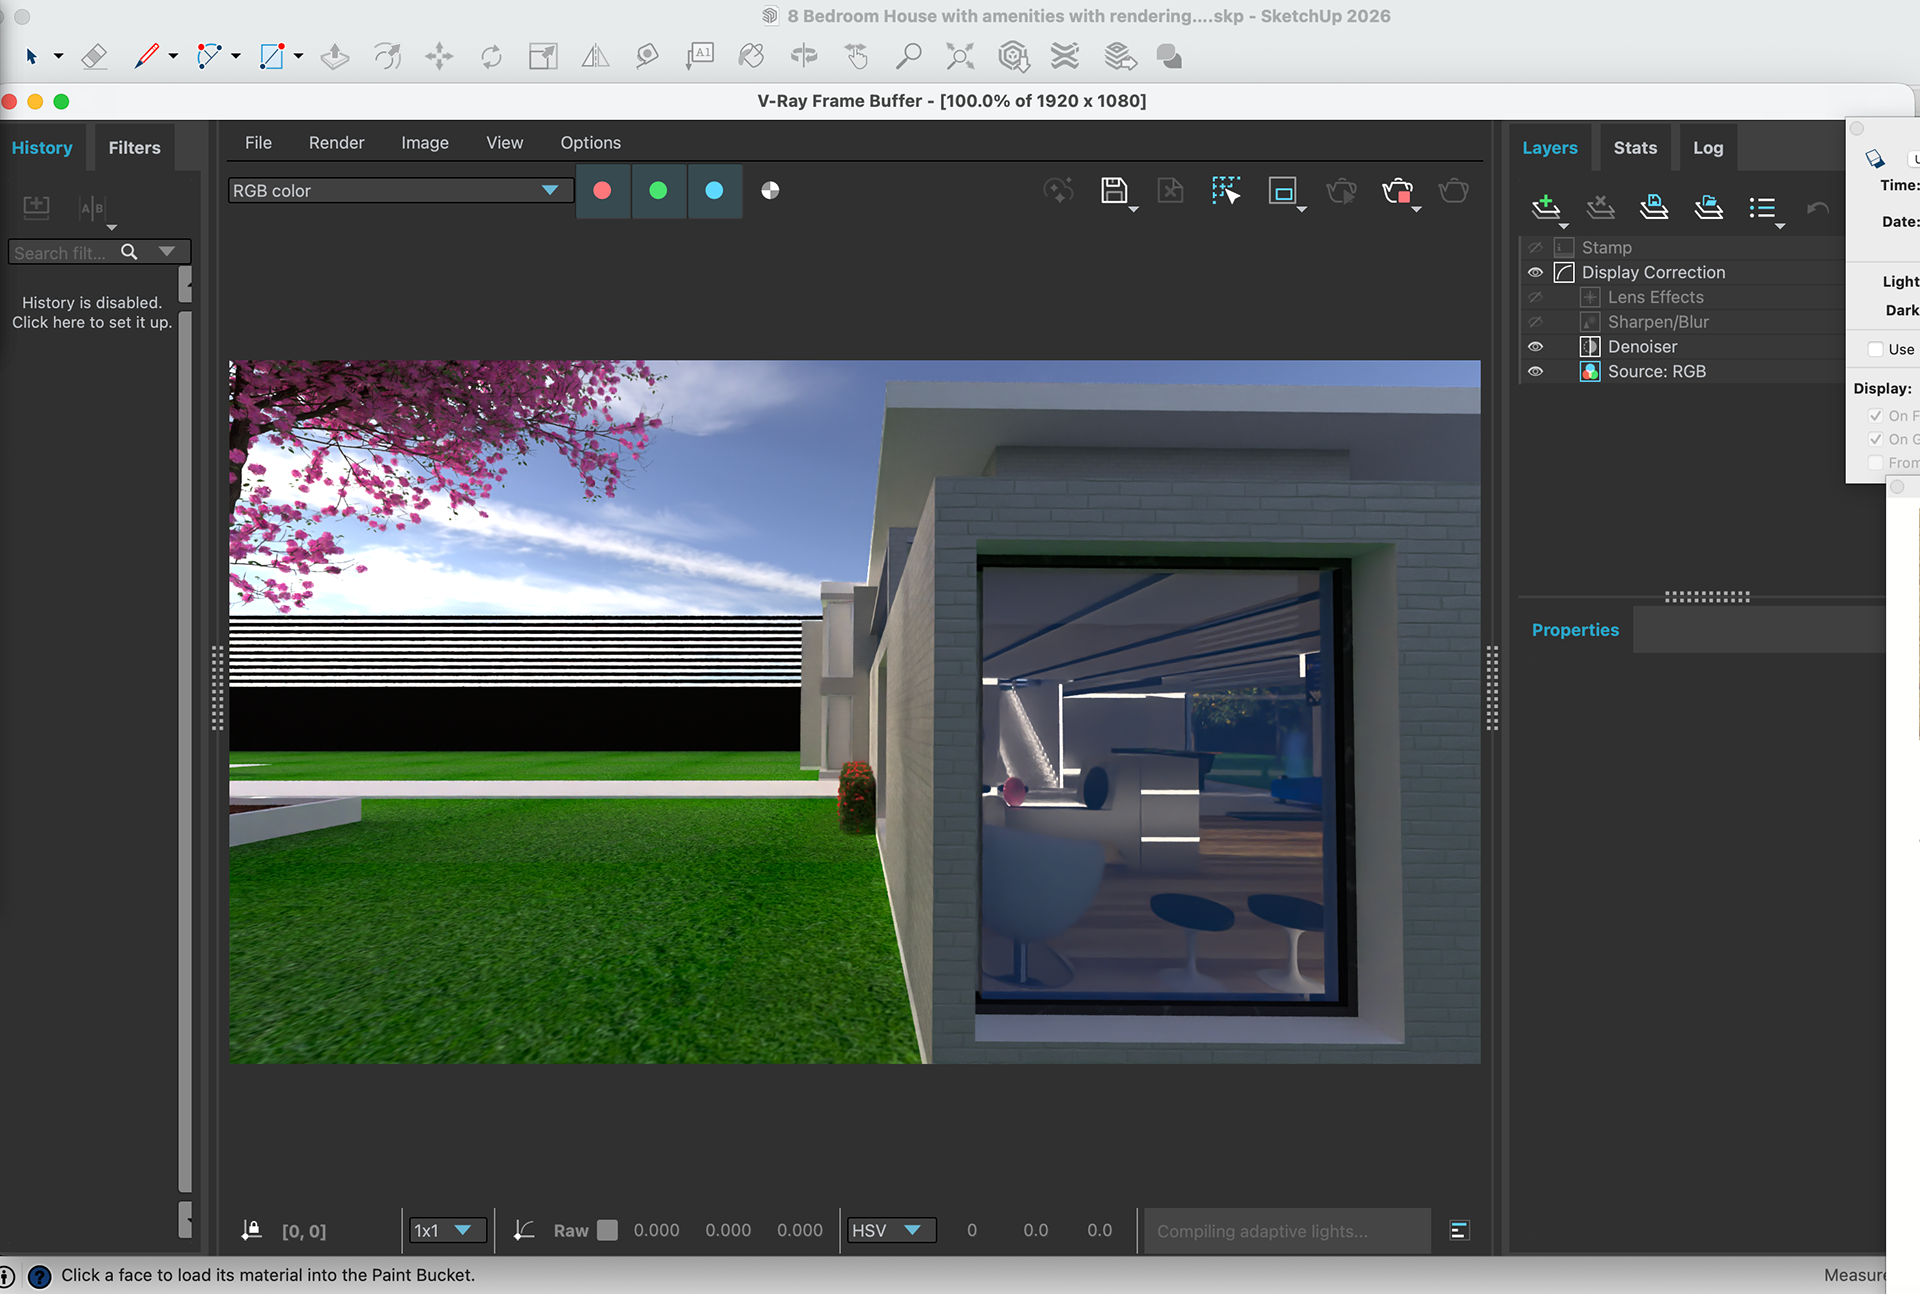Viewport: 1920px width, 1294px height.
Task: Open the RGB color channel dropdown
Action: coord(399,190)
